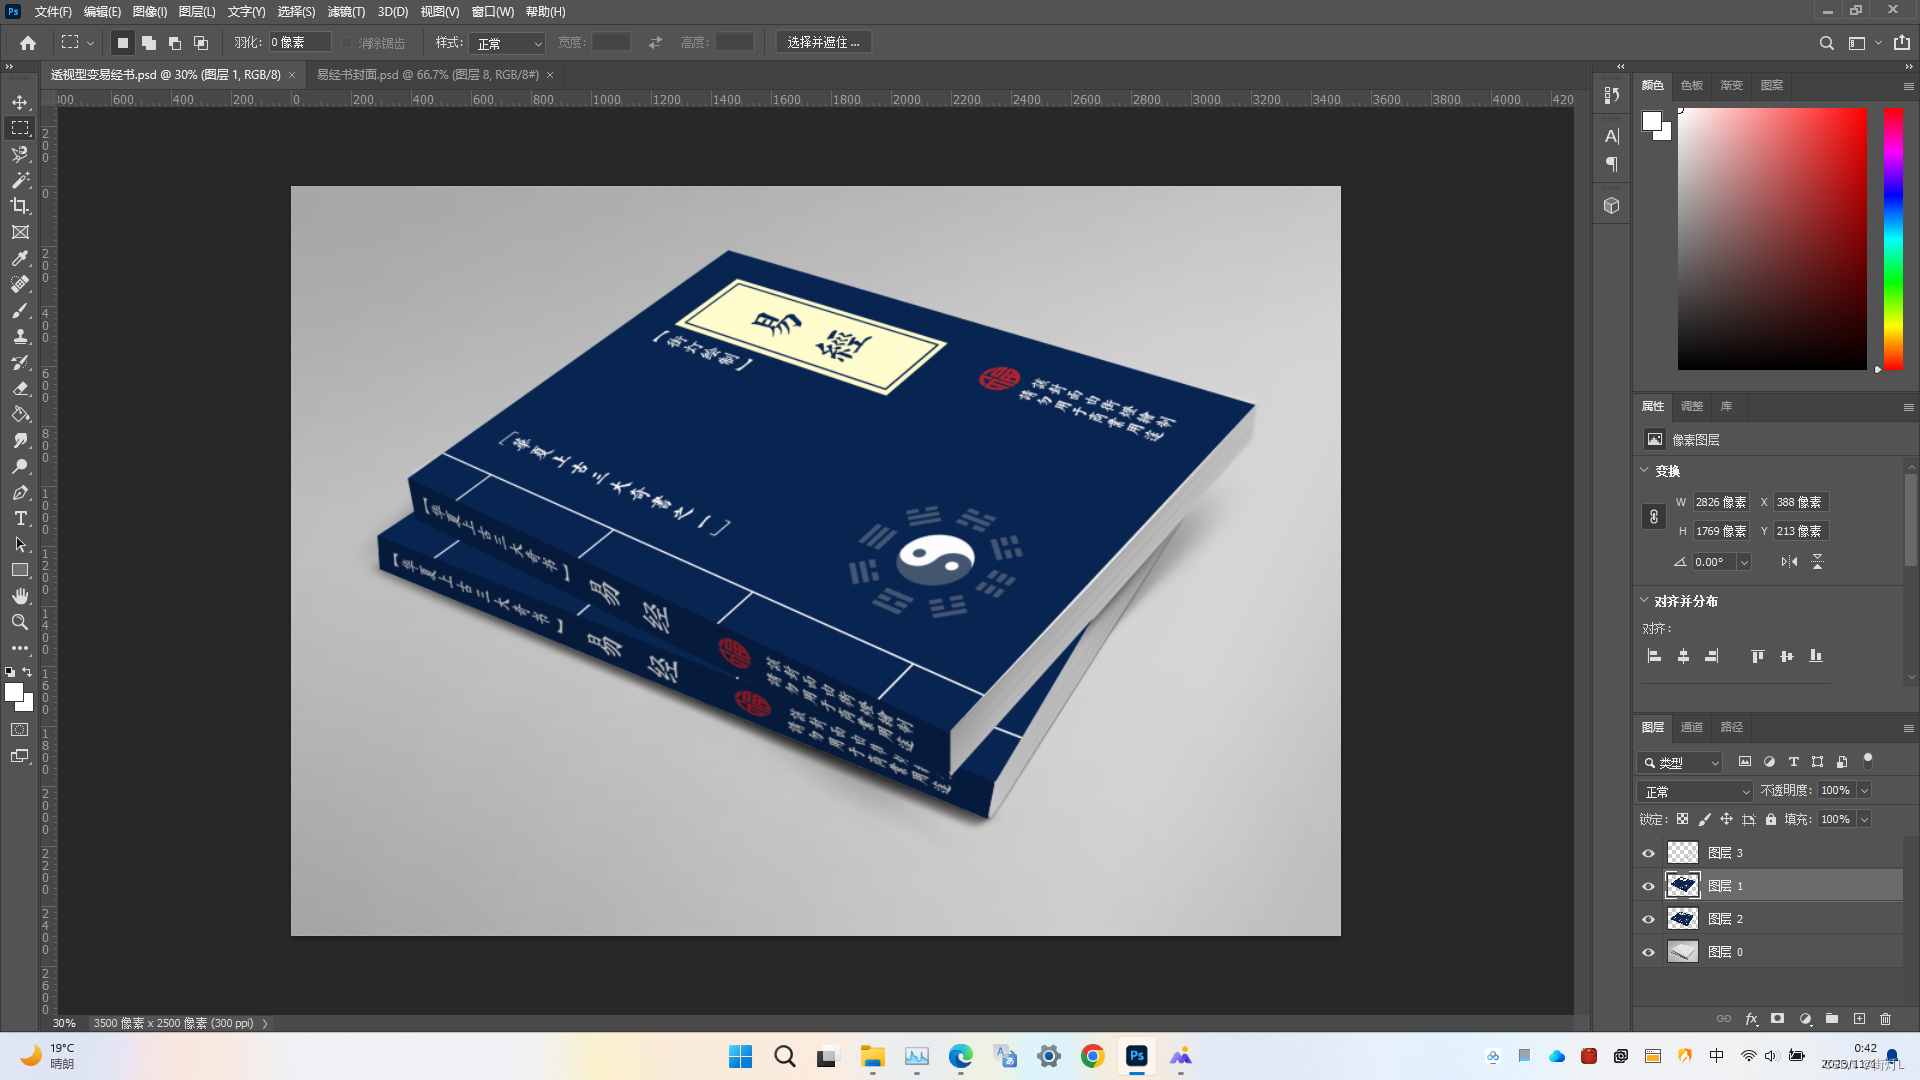Select the Horizontal Type tool

point(20,518)
